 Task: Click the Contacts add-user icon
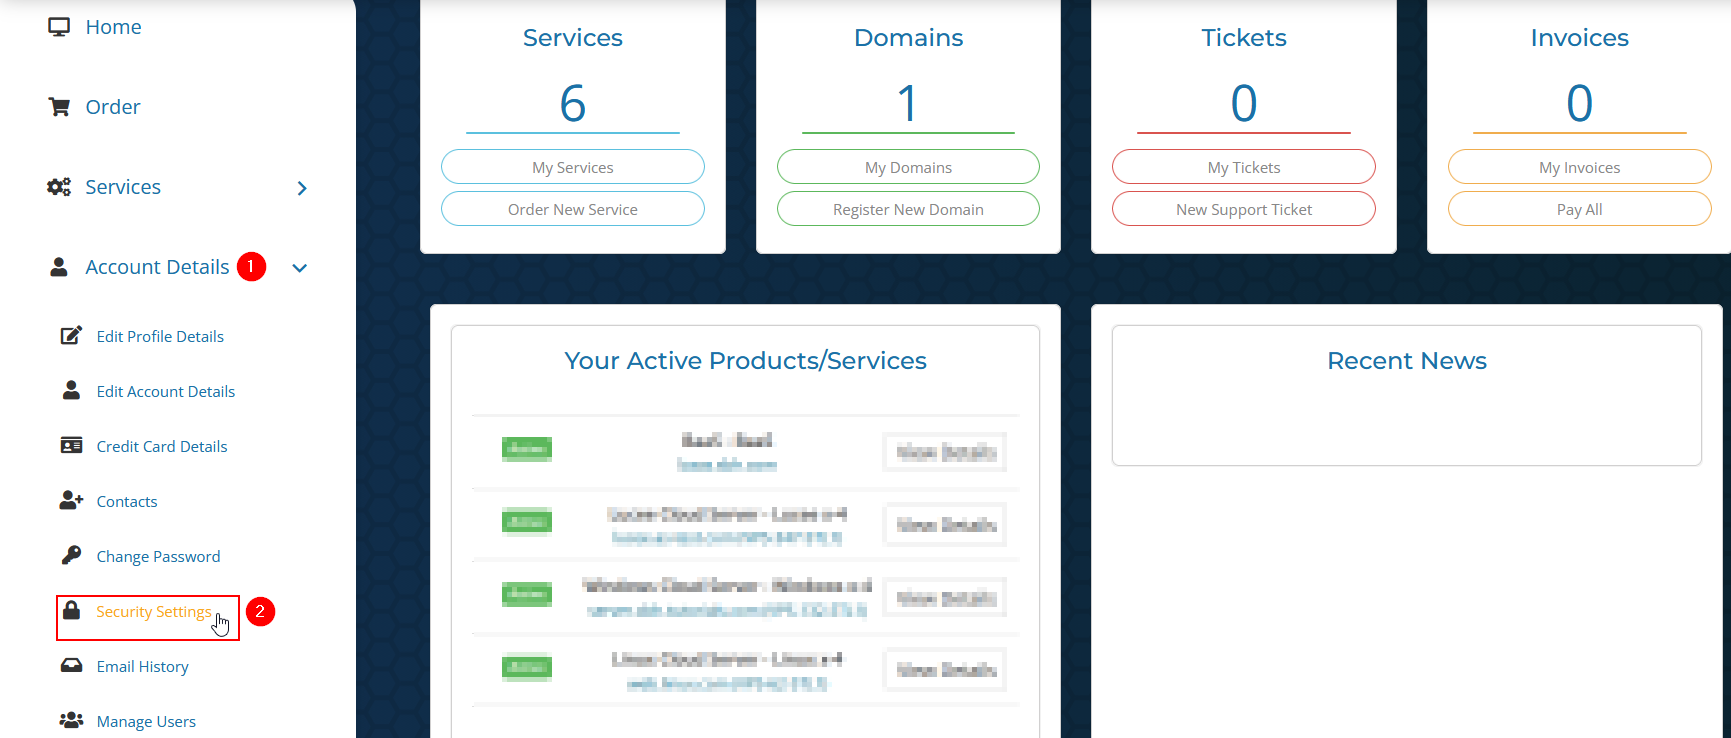pos(71,501)
